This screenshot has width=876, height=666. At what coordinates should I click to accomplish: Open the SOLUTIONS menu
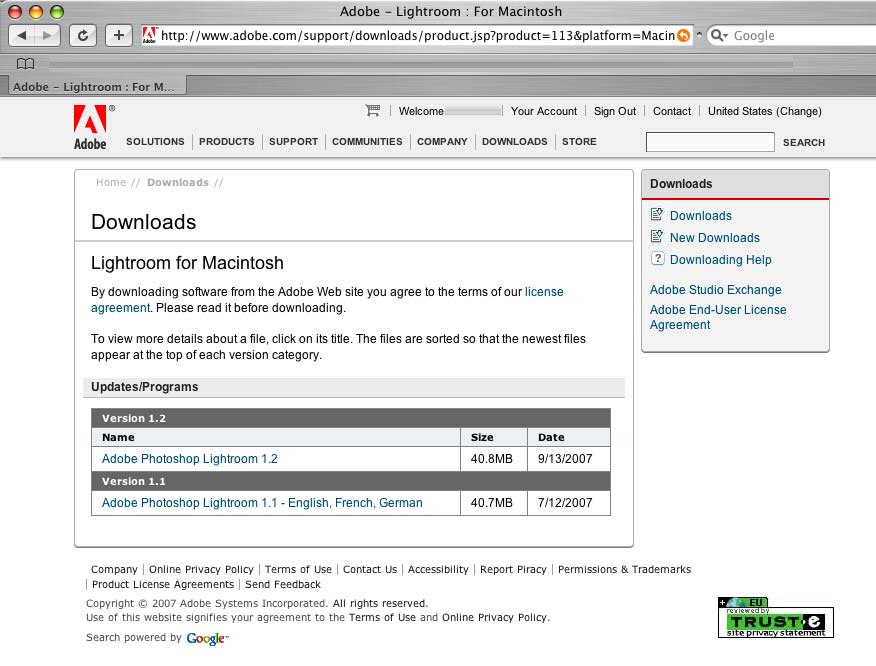point(155,141)
